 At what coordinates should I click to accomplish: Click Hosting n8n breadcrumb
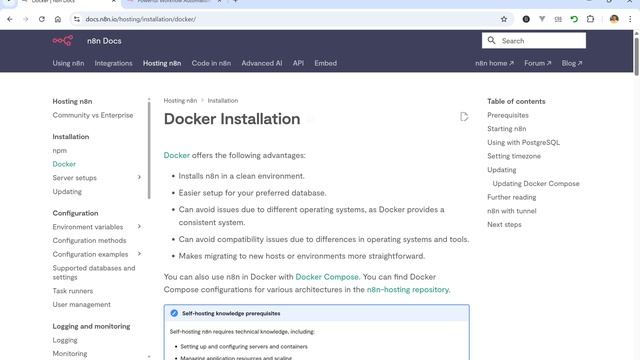pyautogui.click(x=180, y=100)
